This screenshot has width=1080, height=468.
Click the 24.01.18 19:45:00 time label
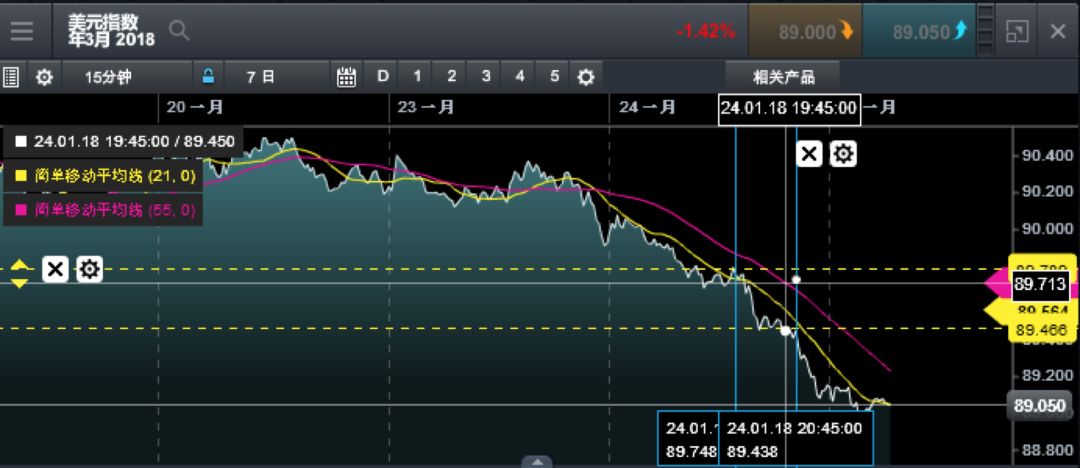[789, 108]
